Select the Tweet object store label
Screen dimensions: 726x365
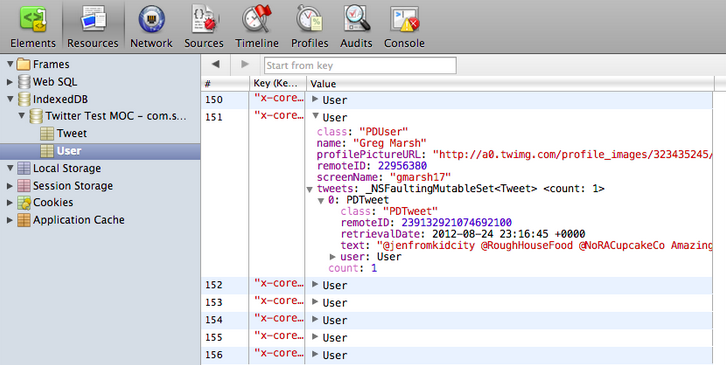click(72, 133)
